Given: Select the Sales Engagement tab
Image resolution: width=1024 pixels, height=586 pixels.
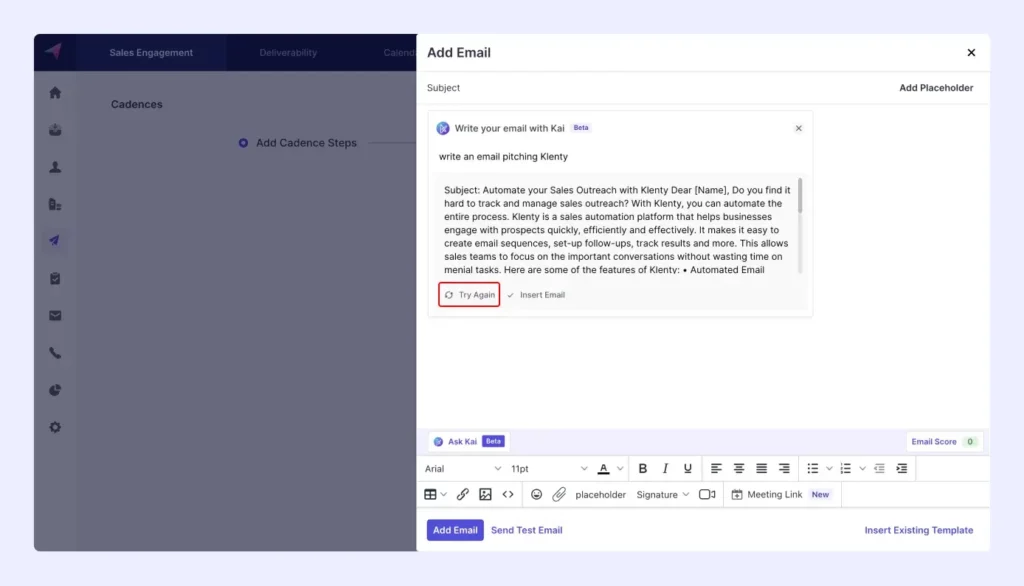Looking at the screenshot, I should [x=152, y=52].
